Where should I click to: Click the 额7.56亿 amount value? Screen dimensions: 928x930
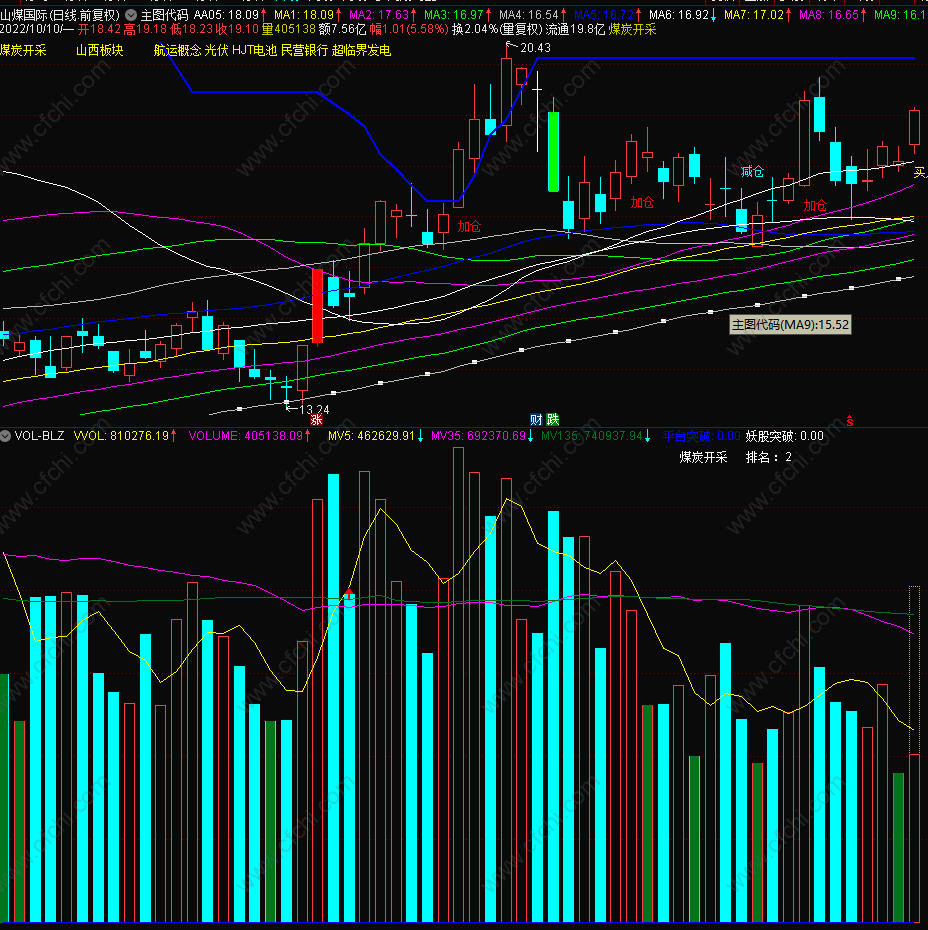pyautogui.click(x=342, y=30)
